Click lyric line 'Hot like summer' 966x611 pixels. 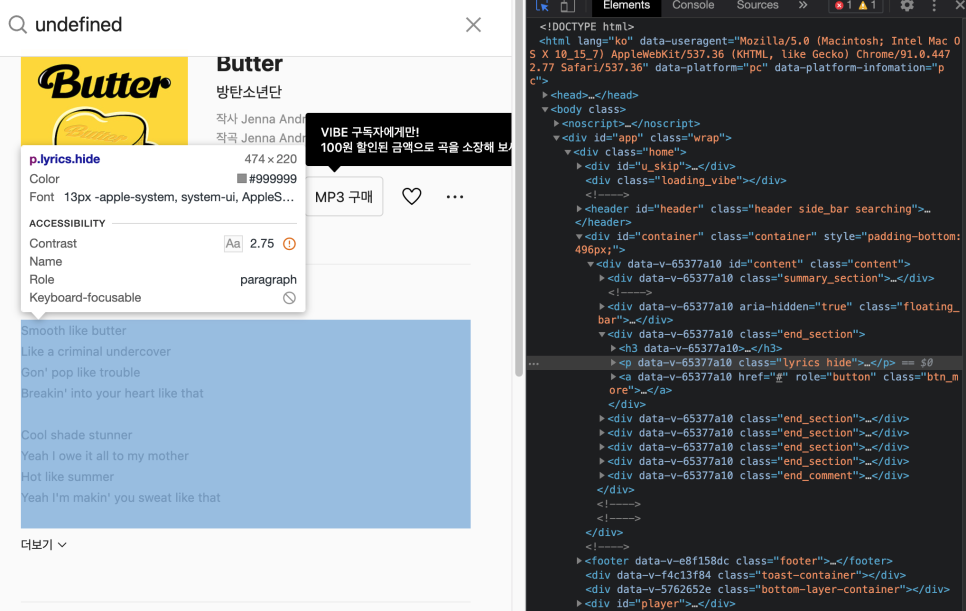67,477
